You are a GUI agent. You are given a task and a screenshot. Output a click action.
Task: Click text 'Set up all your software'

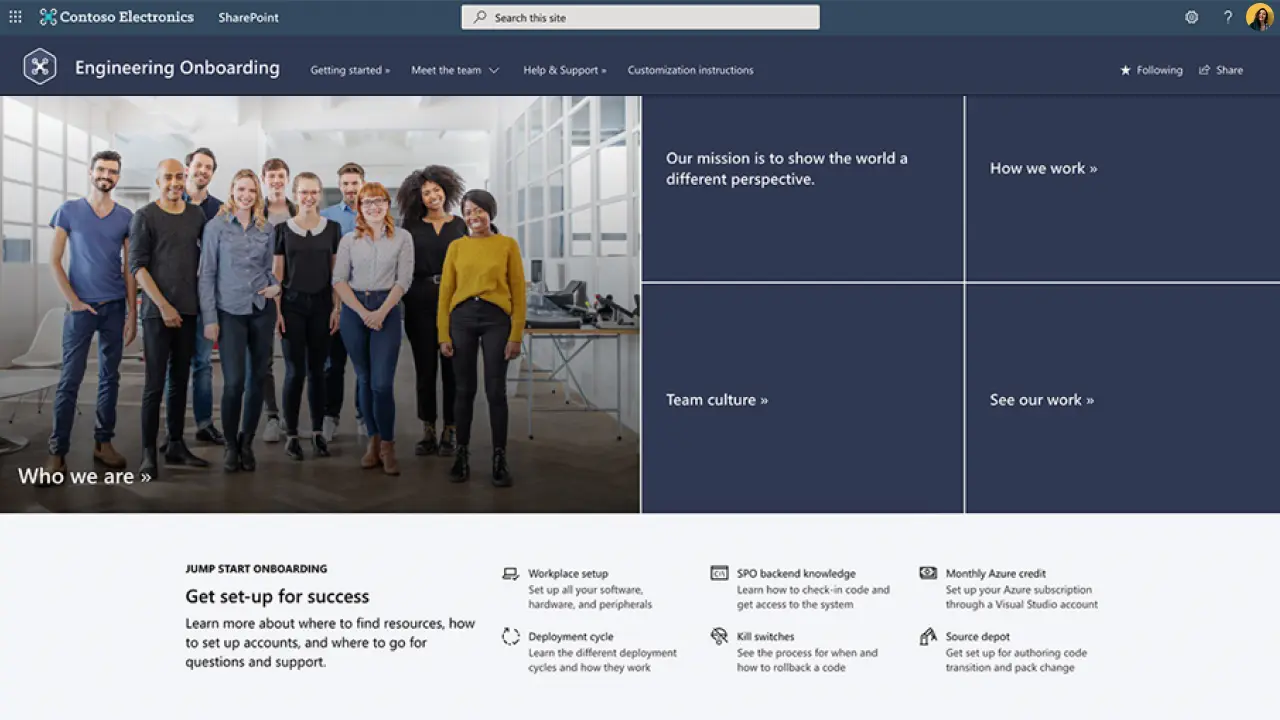(x=585, y=590)
